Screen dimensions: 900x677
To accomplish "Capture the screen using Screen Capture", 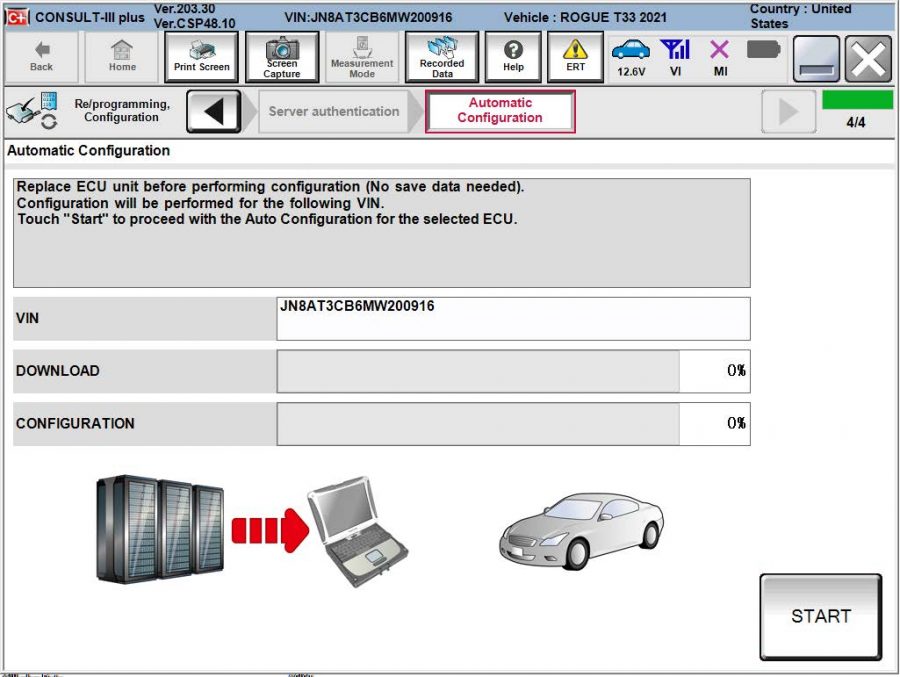I will tap(280, 57).
